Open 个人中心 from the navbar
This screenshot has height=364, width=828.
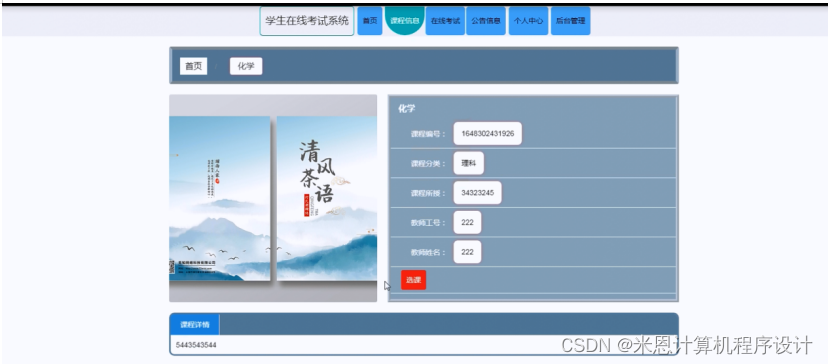click(528, 21)
